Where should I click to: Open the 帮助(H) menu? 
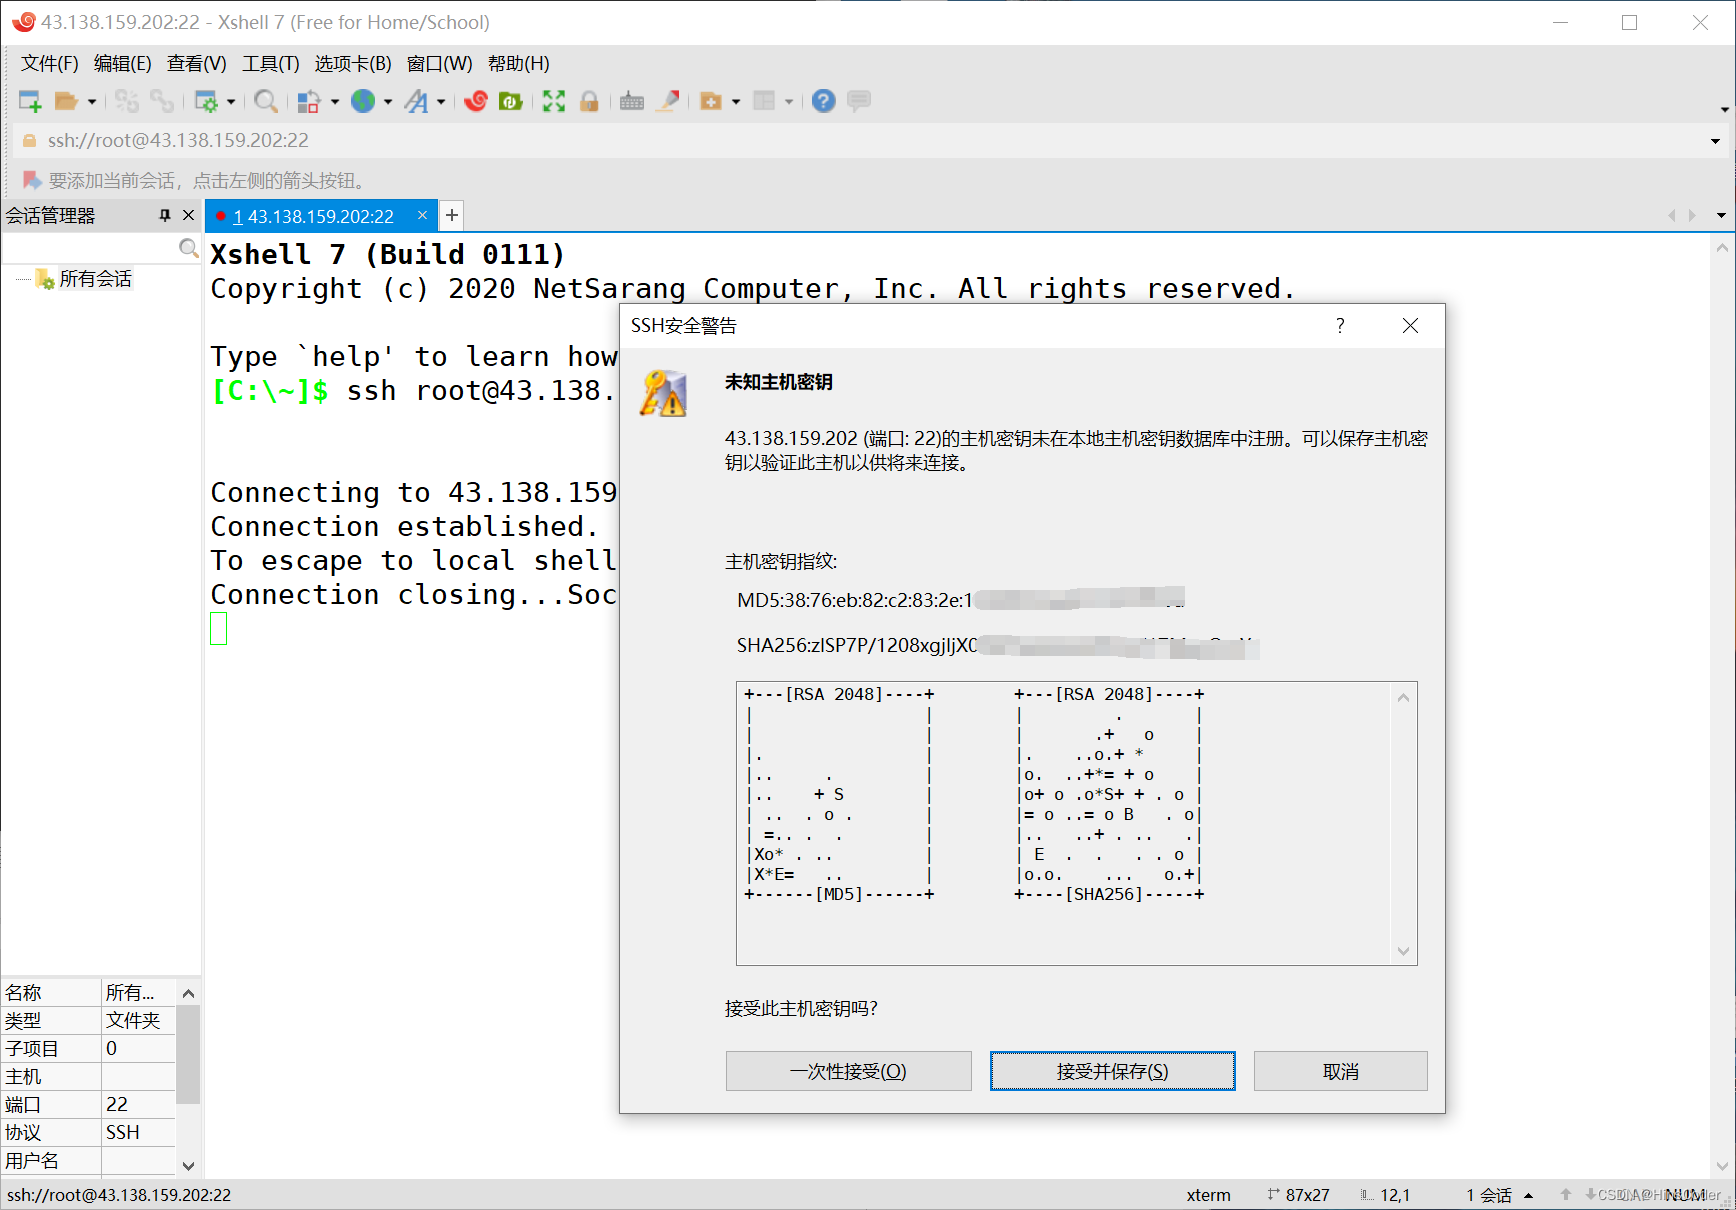(x=518, y=64)
